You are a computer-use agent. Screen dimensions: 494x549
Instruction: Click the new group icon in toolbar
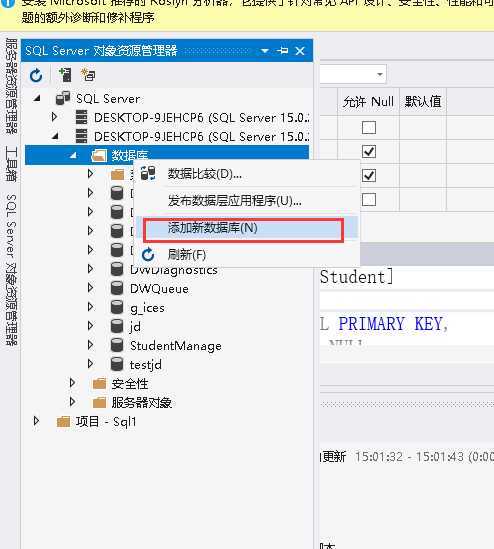(x=88, y=75)
